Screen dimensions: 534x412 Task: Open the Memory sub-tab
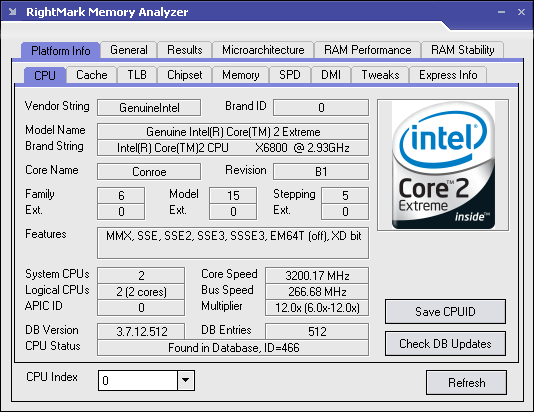click(241, 75)
